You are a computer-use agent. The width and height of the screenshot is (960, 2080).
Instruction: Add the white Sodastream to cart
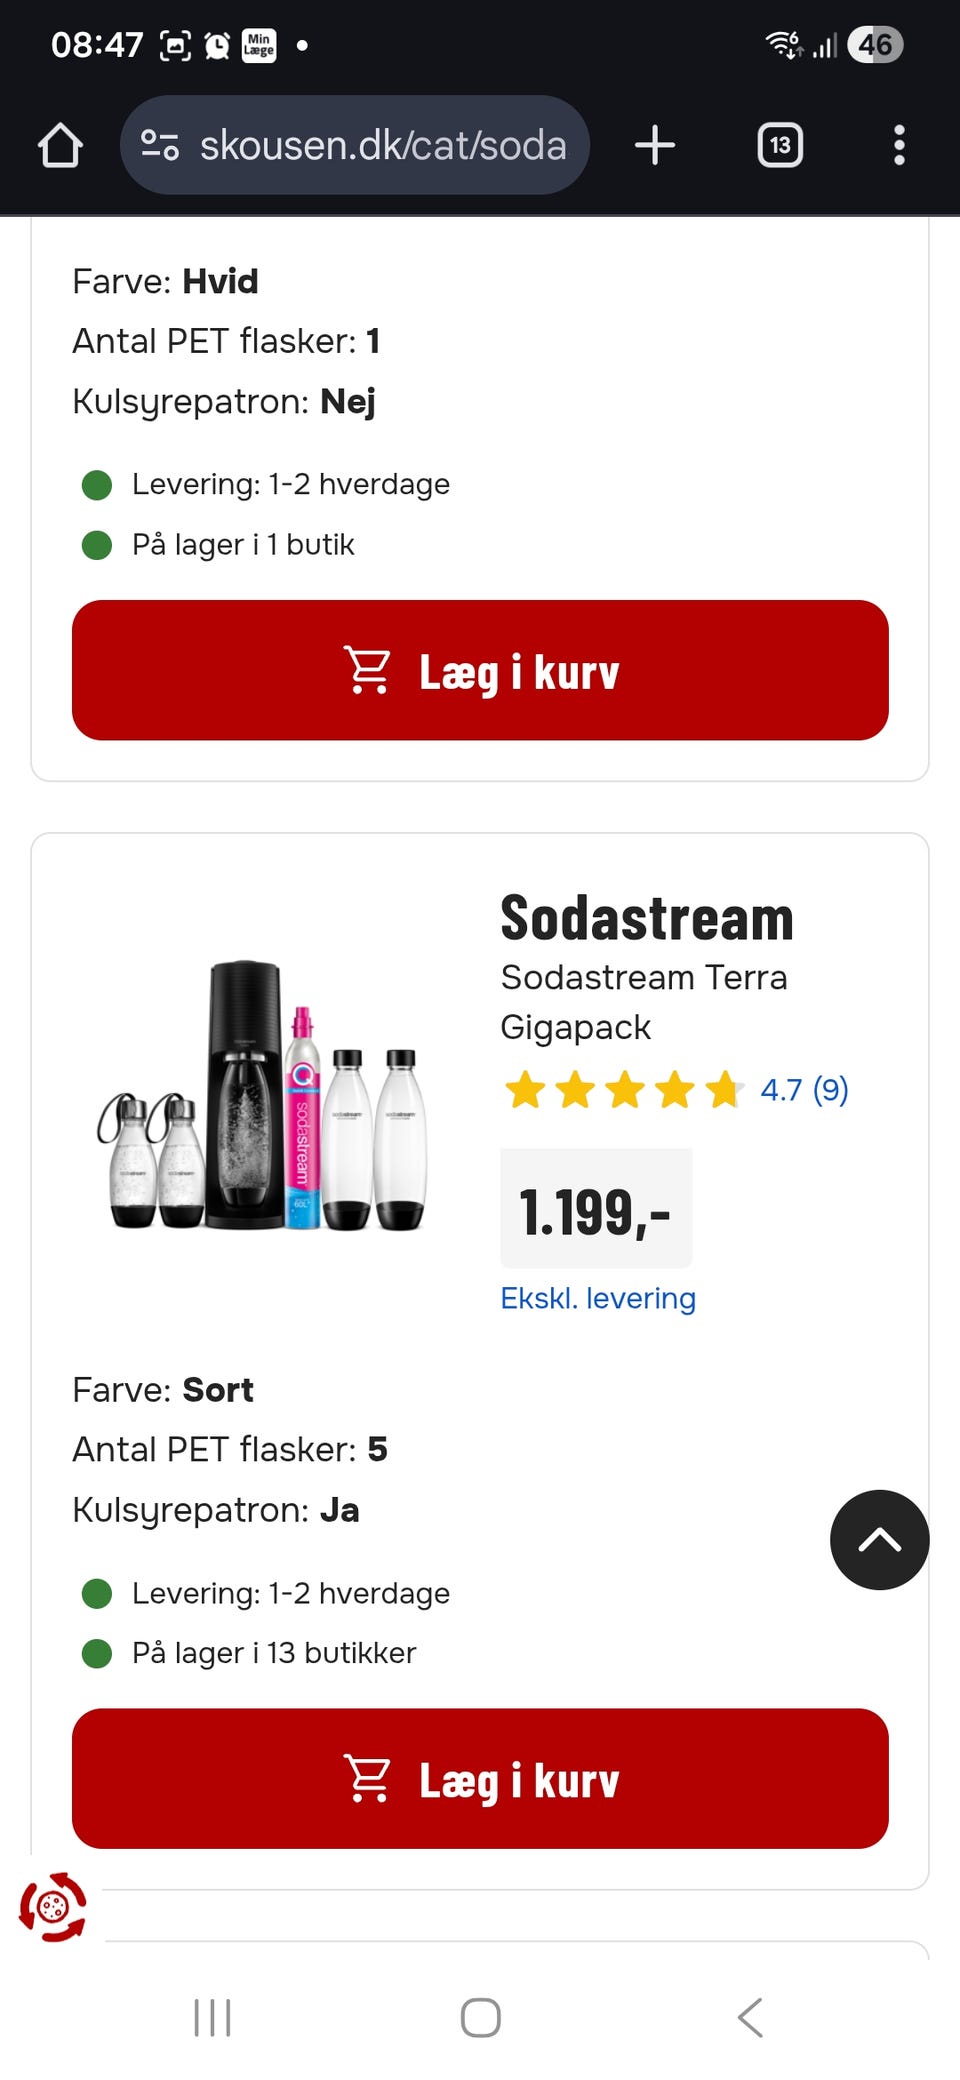coord(480,670)
